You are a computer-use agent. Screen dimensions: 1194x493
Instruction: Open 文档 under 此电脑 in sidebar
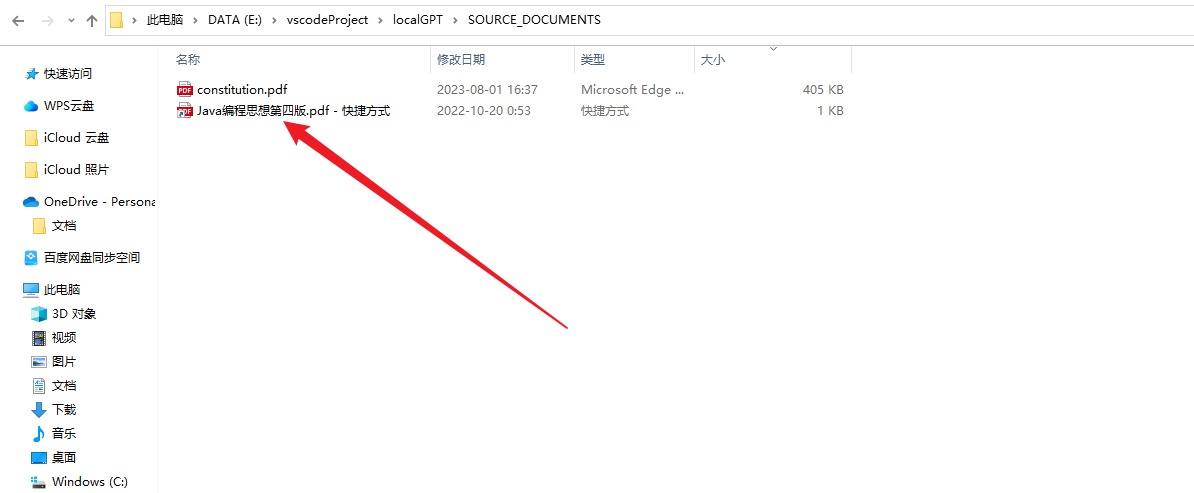pyautogui.click(x=64, y=386)
